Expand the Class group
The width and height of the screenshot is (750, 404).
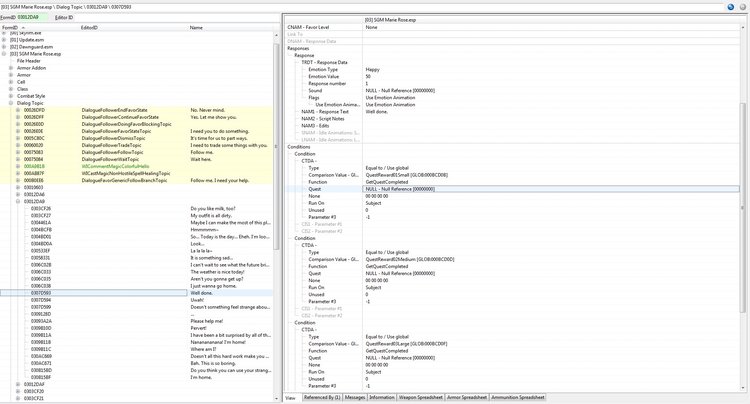tap(11, 89)
